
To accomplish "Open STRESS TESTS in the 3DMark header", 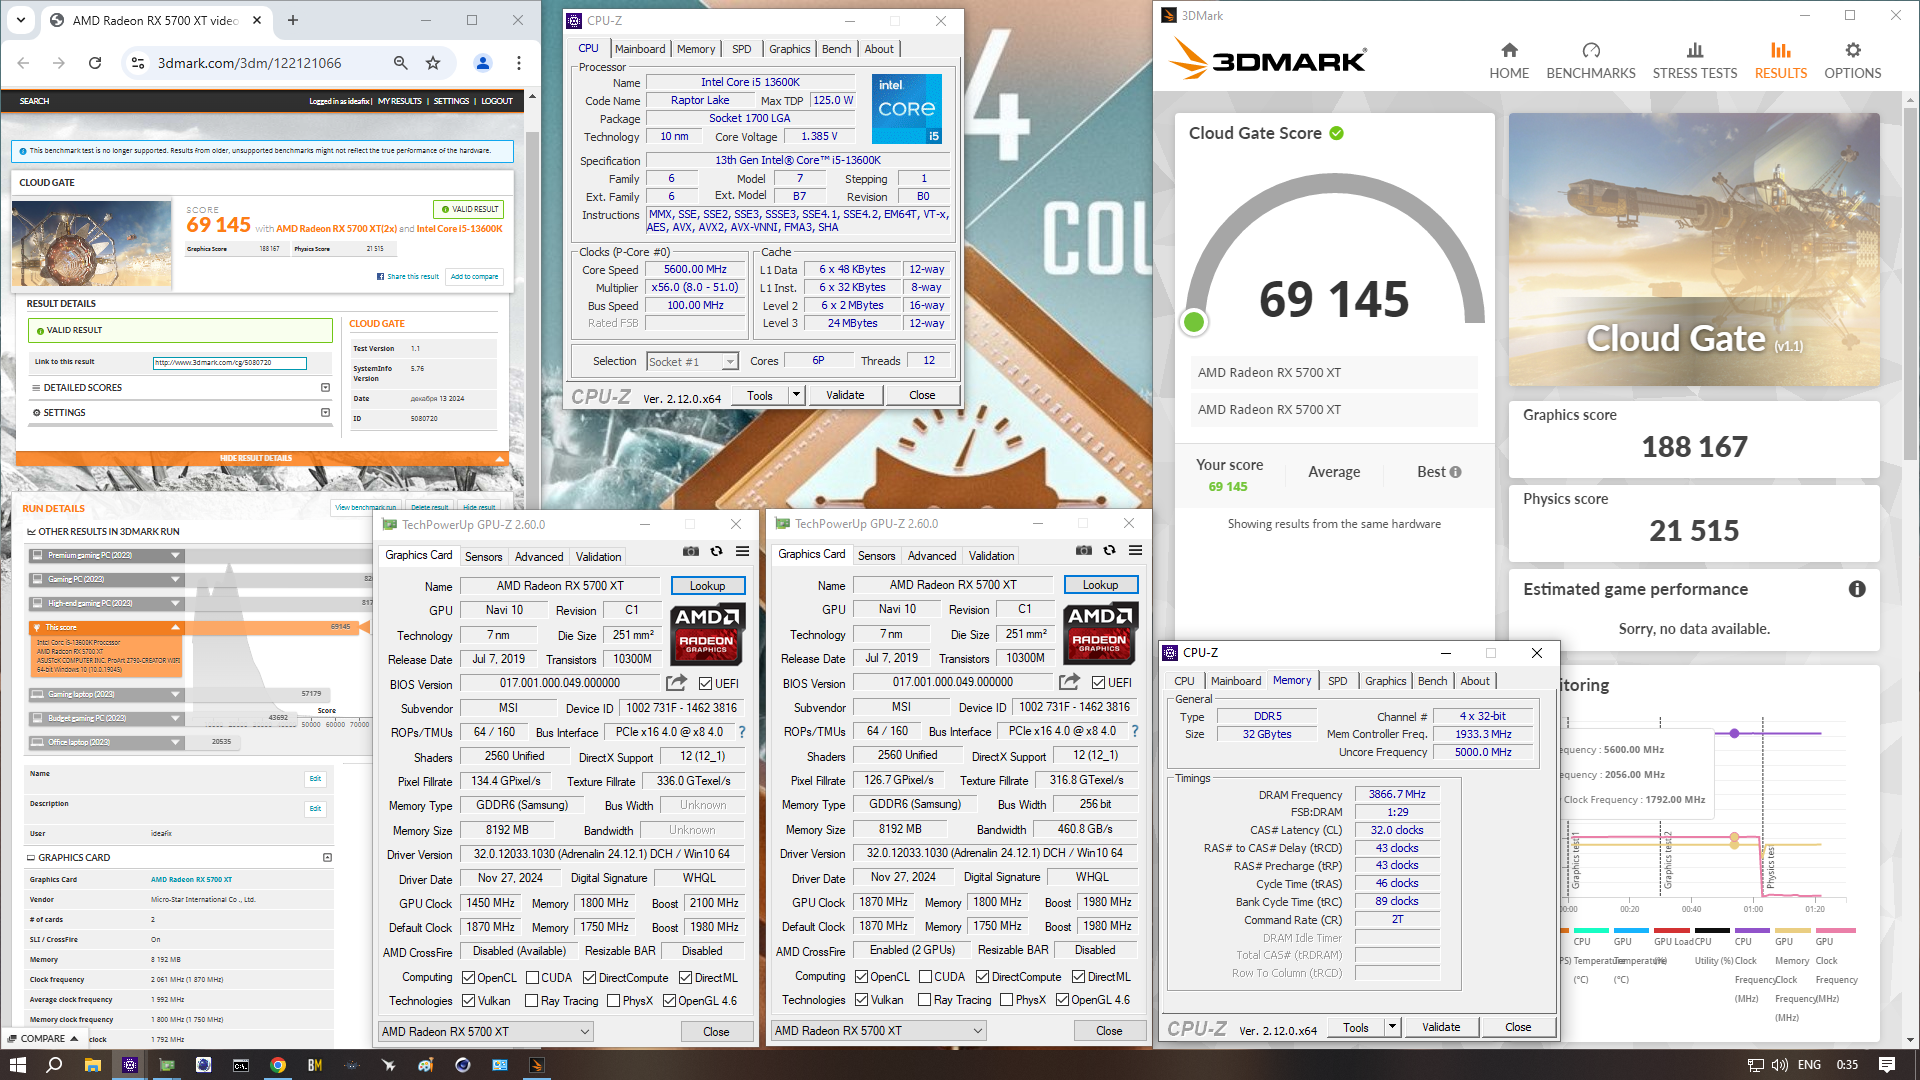I will (1695, 60).
